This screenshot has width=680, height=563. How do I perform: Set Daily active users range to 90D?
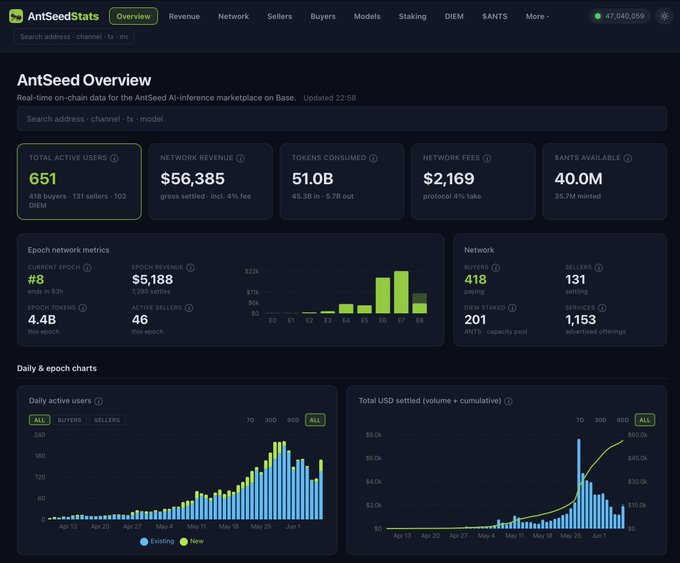[x=293, y=420]
